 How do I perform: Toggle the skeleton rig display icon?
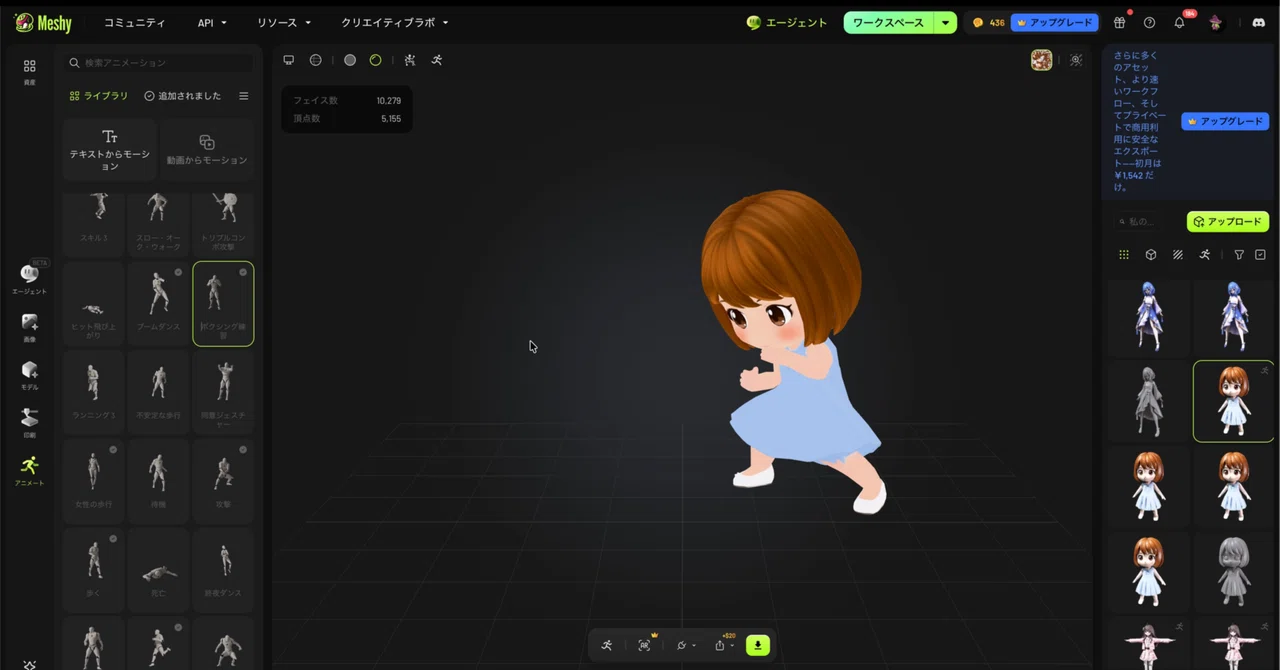pos(410,60)
